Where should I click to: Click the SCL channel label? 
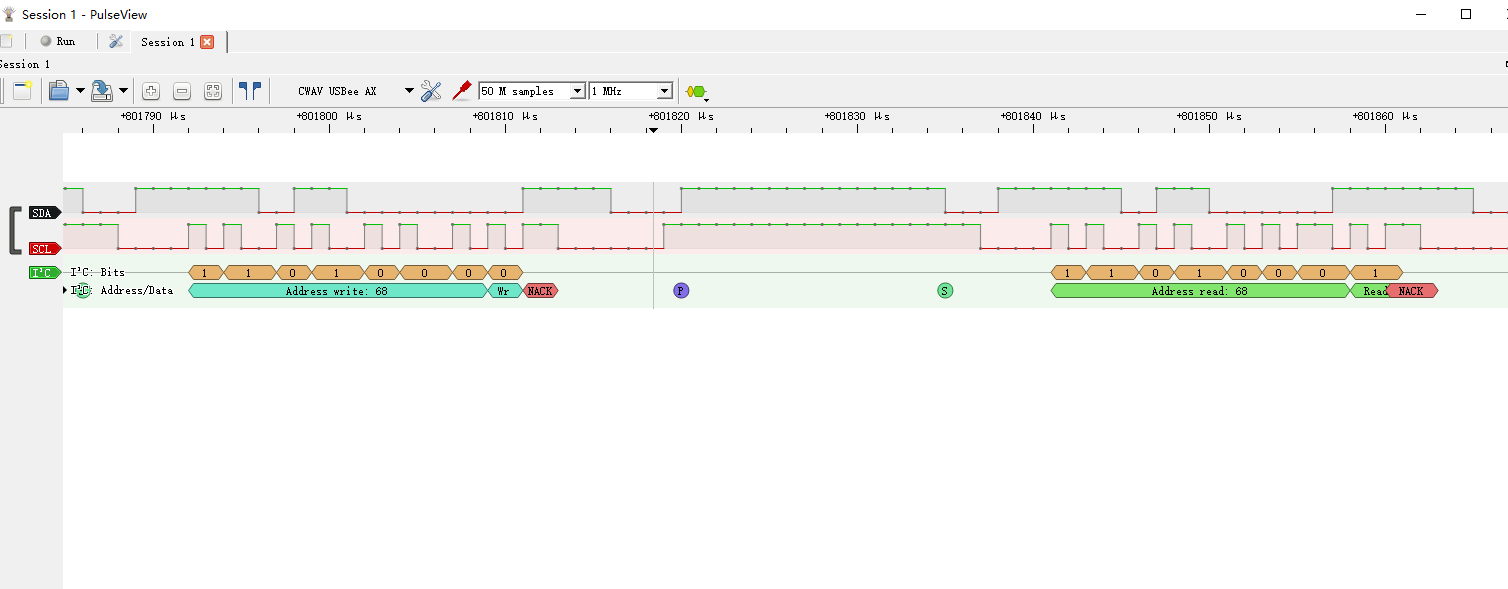pos(43,248)
